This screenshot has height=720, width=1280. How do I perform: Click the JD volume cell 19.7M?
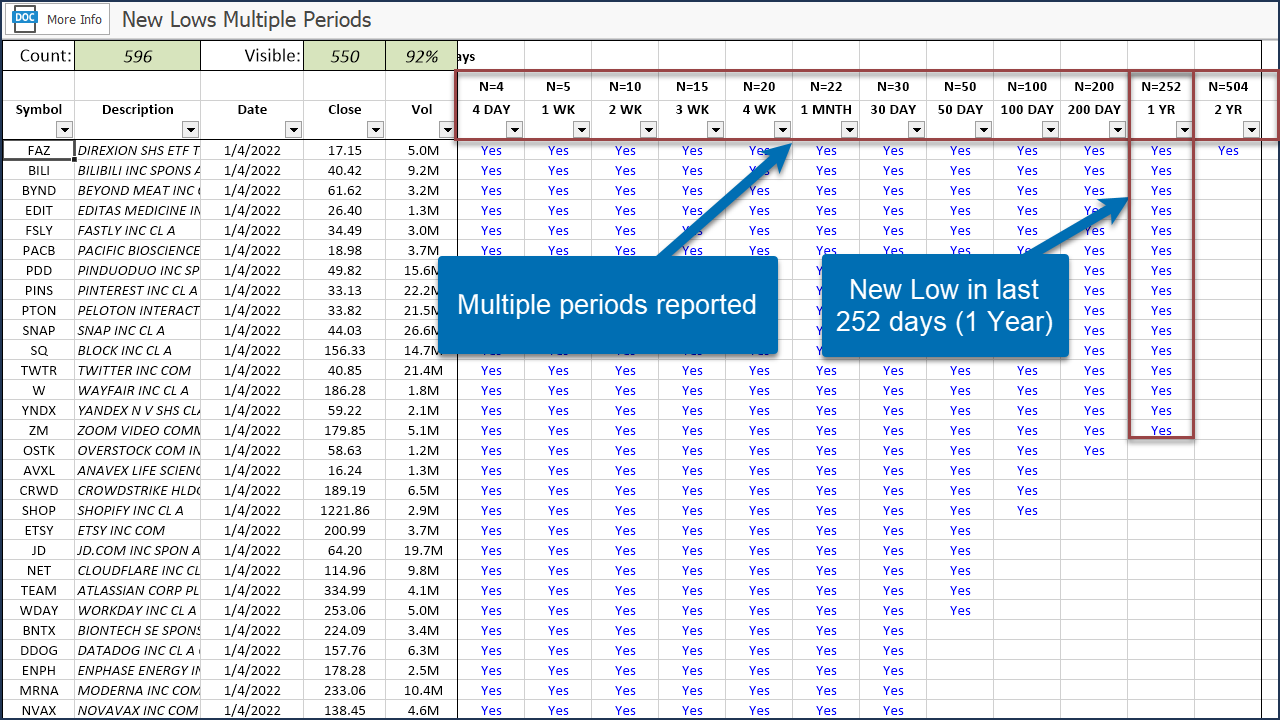pyautogui.click(x=422, y=550)
